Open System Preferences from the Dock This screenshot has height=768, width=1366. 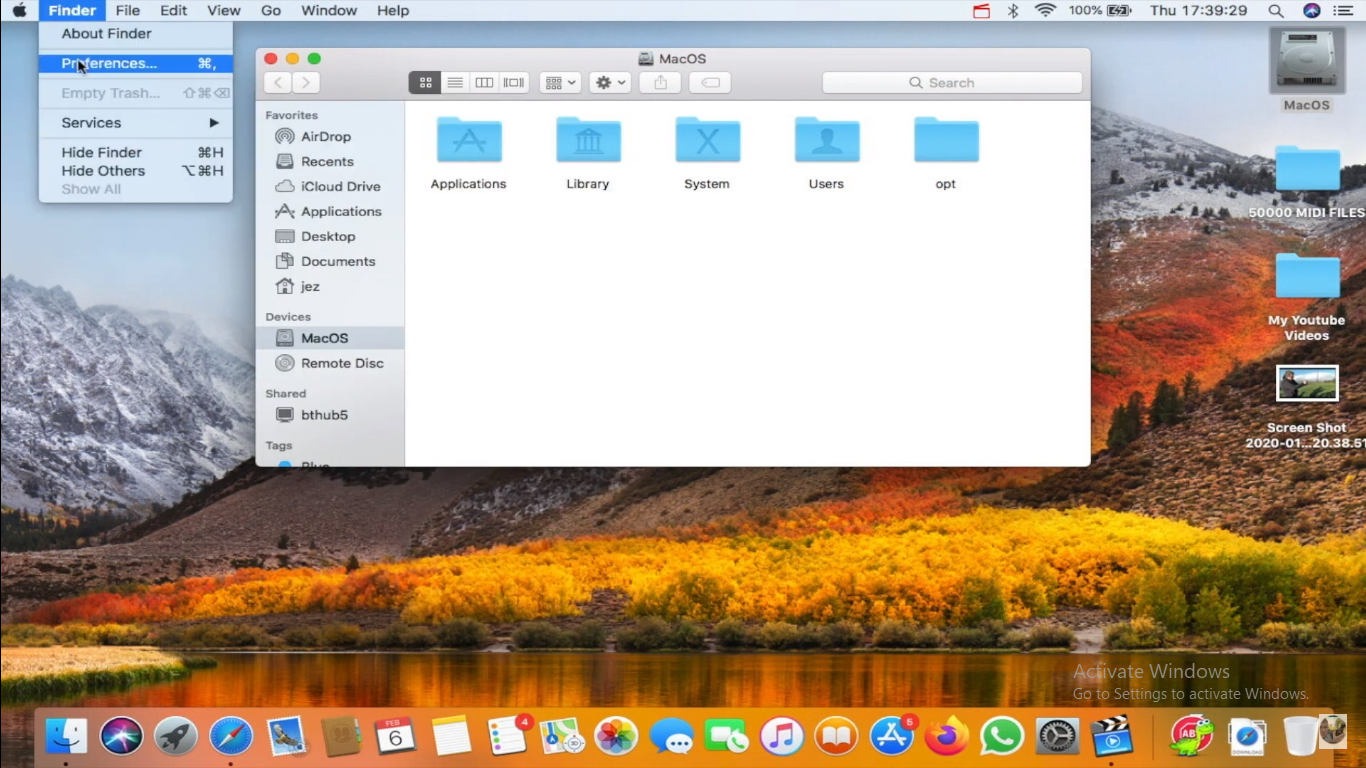point(1057,737)
